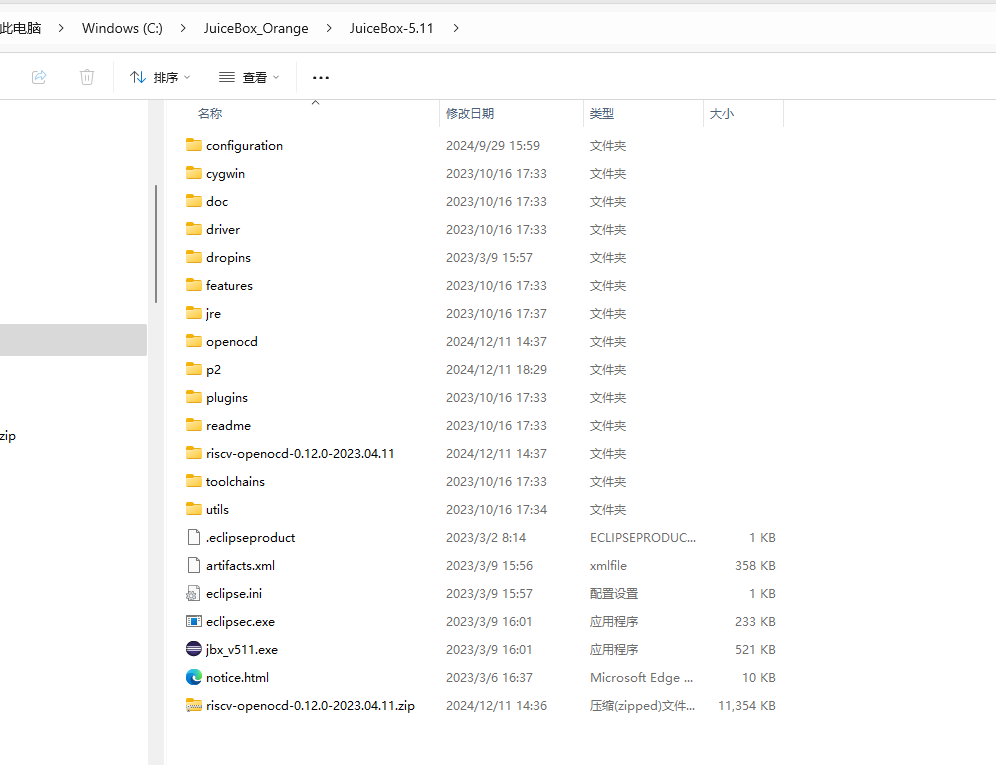Click the artifacts.xml file icon
The width and height of the screenshot is (996, 765).
click(194, 565)
